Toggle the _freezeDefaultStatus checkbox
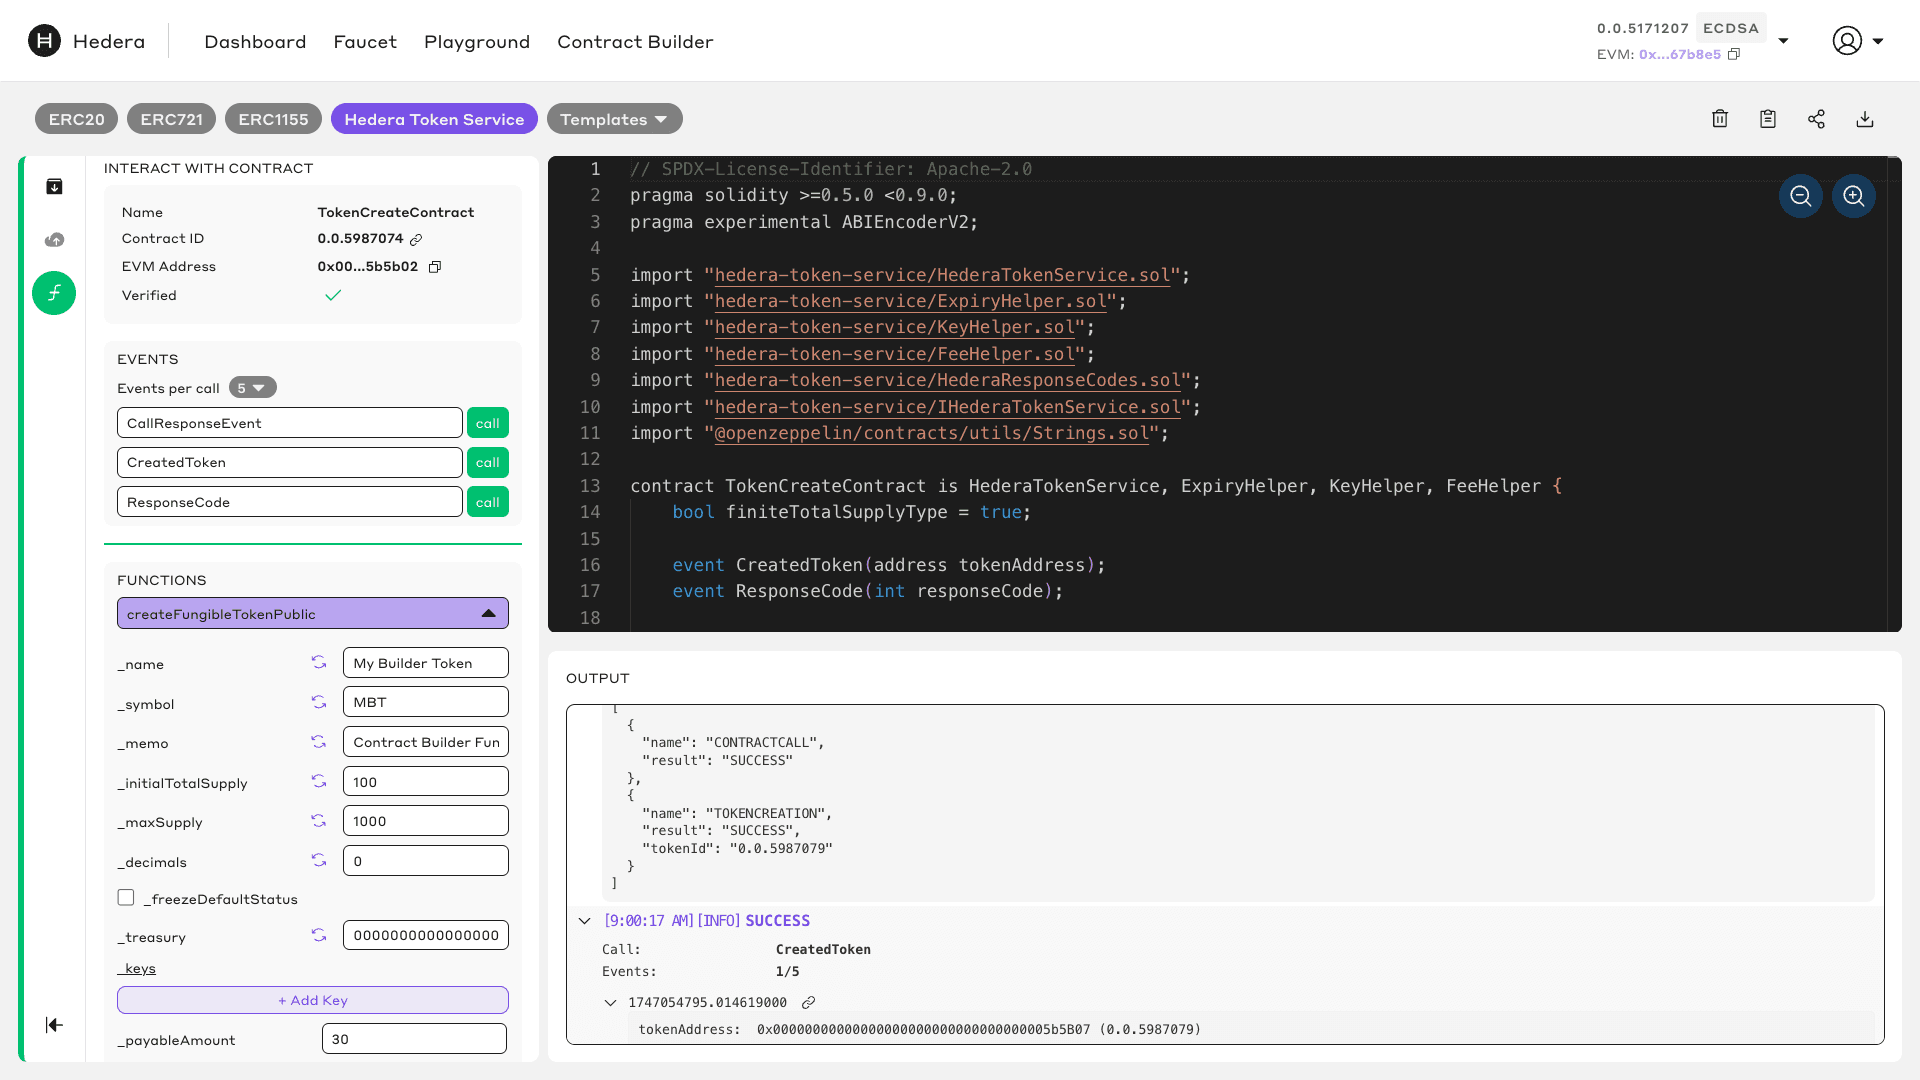Screen dimensions: 1920x1080 126,898
